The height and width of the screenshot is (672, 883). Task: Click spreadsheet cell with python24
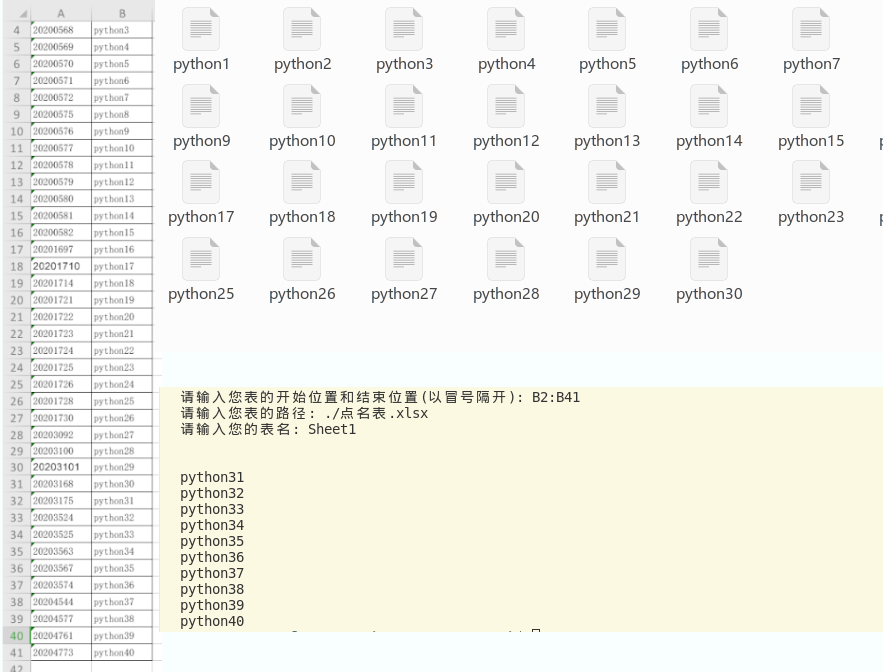click(122, 384)
